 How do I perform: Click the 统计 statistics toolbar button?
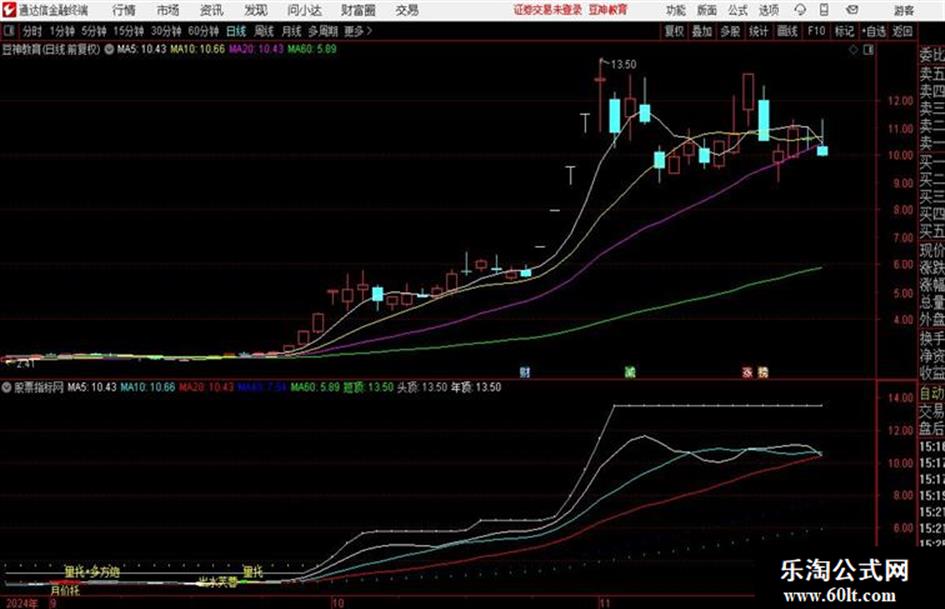759,31
